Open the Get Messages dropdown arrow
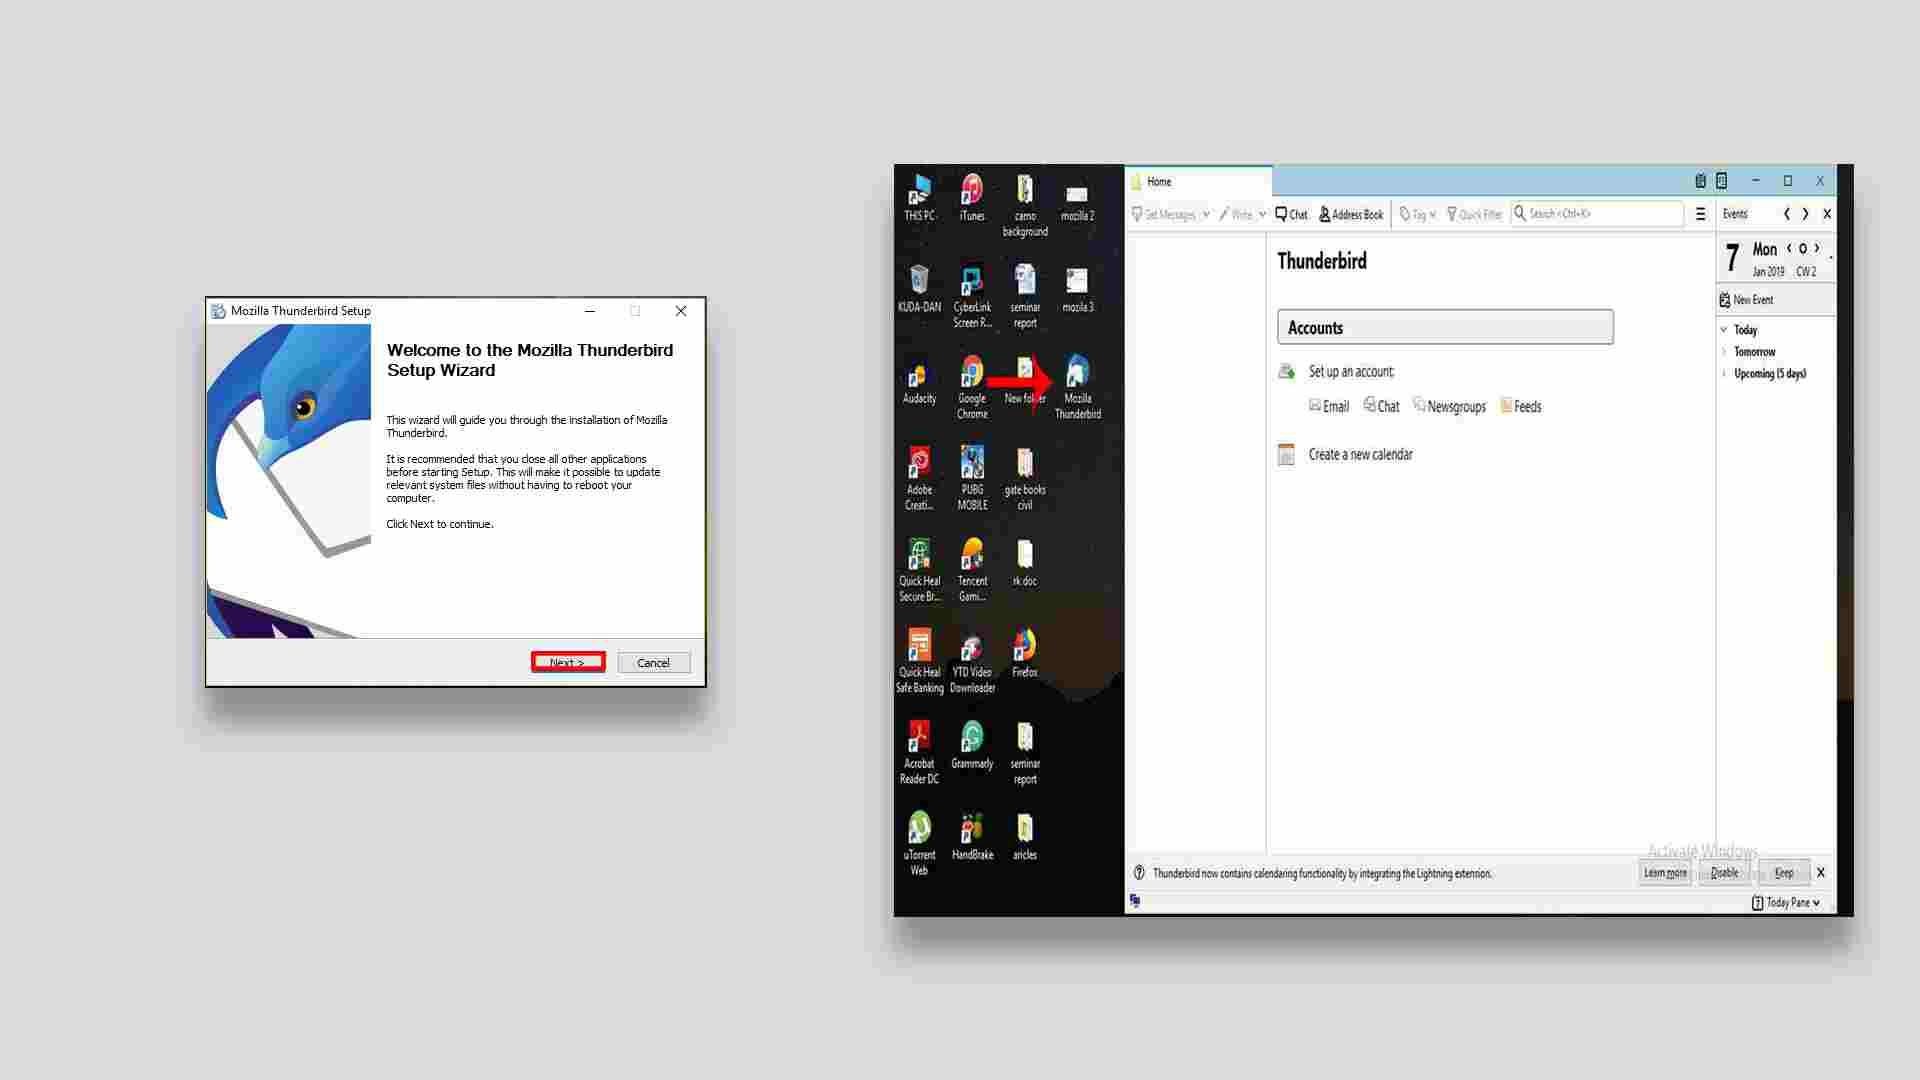This screenshot has height=1080, width=1920. tap(1206, 214)
